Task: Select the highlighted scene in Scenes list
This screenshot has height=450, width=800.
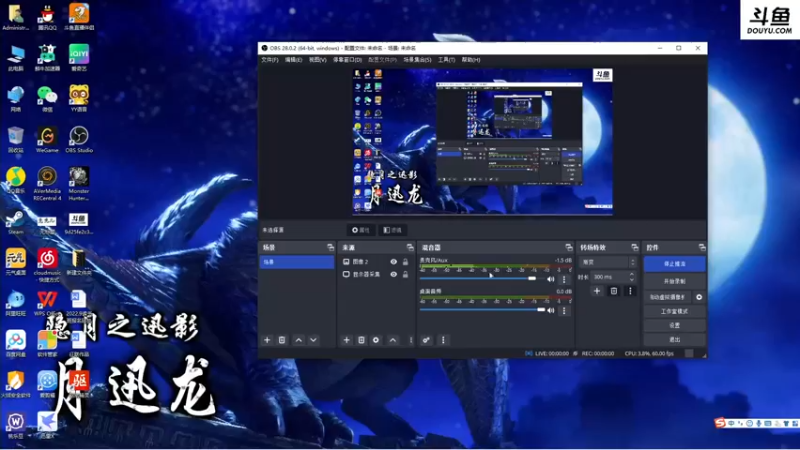Action: pos(296,262)
